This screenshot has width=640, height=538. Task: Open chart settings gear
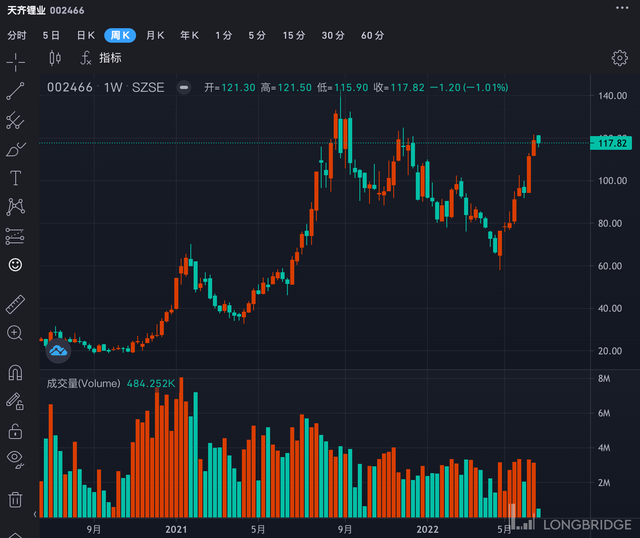point(619,58)
